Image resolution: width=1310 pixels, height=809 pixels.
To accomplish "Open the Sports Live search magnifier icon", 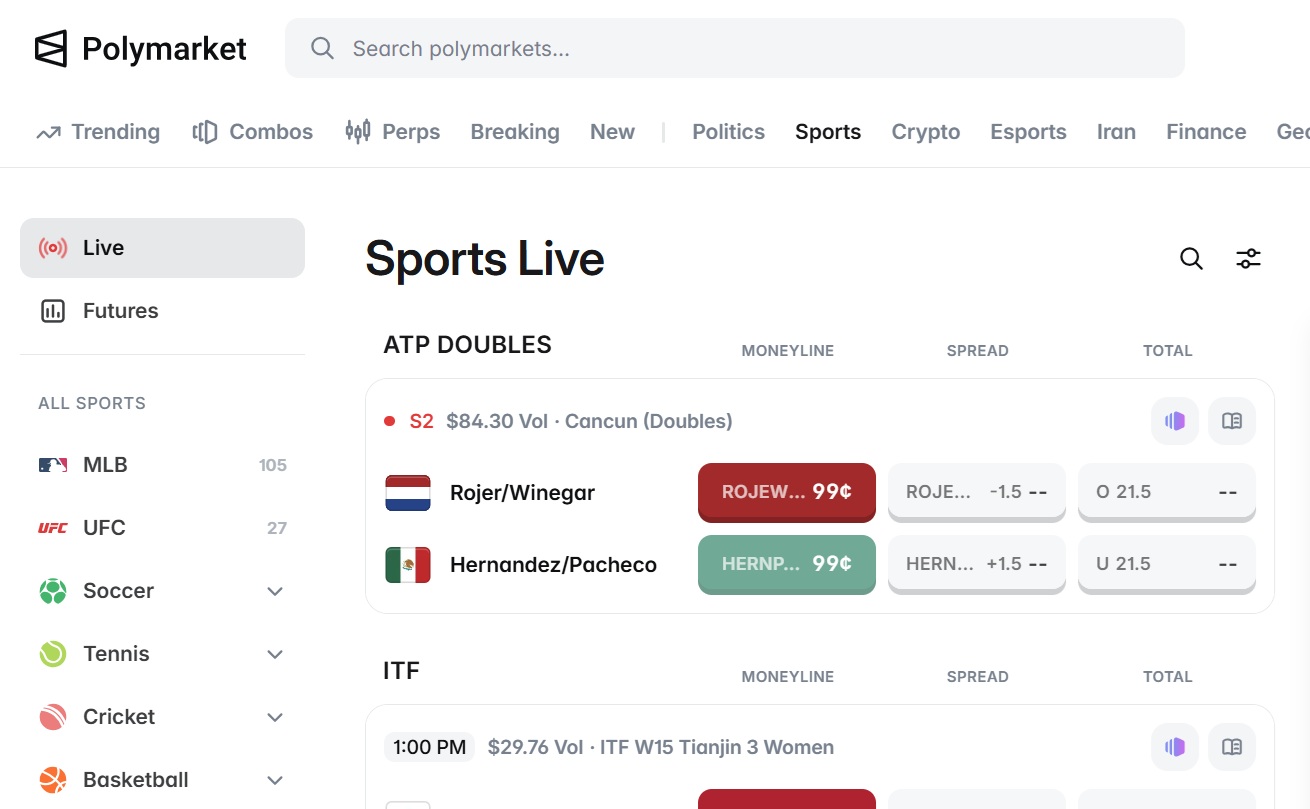I will (1191, 259).
